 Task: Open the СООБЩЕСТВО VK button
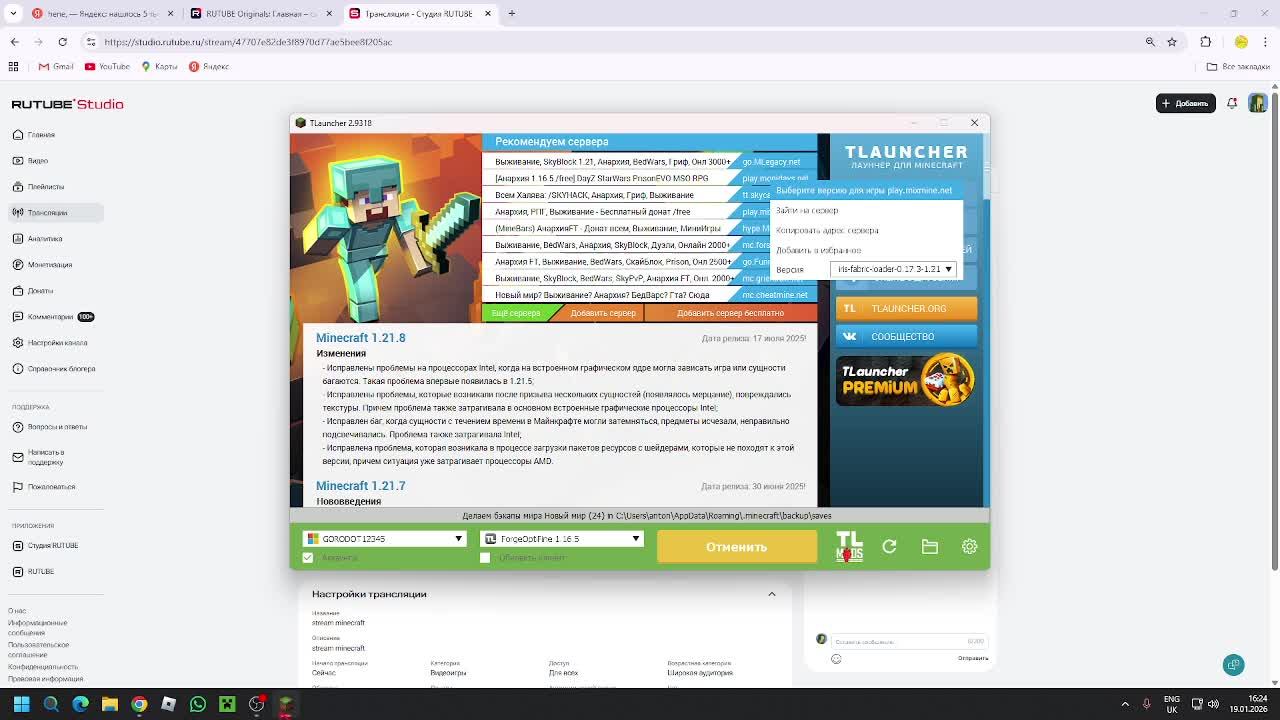click(907, 337)
